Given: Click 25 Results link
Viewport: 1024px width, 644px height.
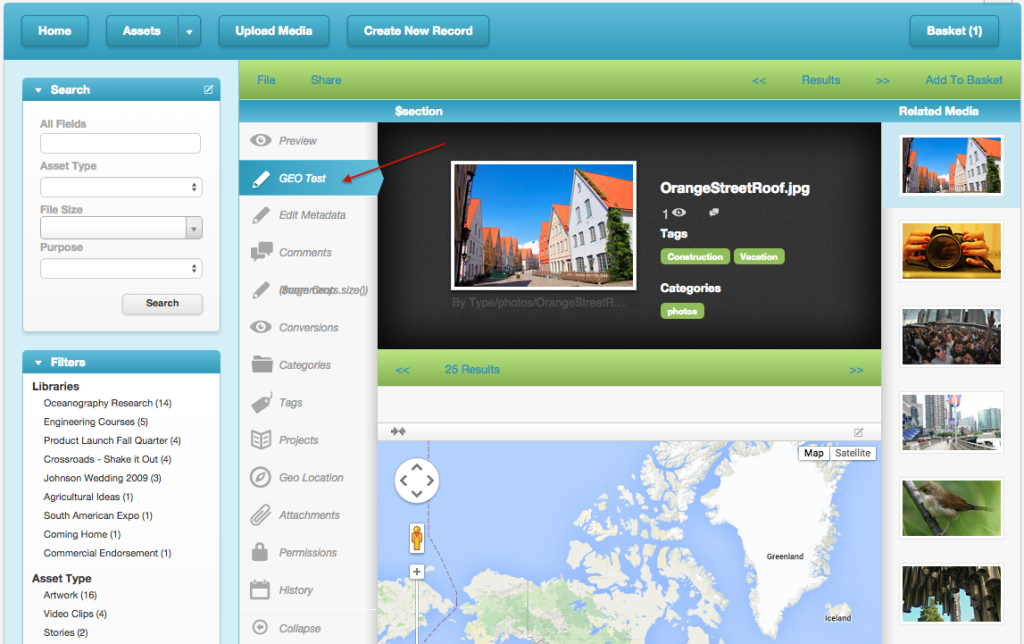Looking at the screenshot, I should 472,369.
